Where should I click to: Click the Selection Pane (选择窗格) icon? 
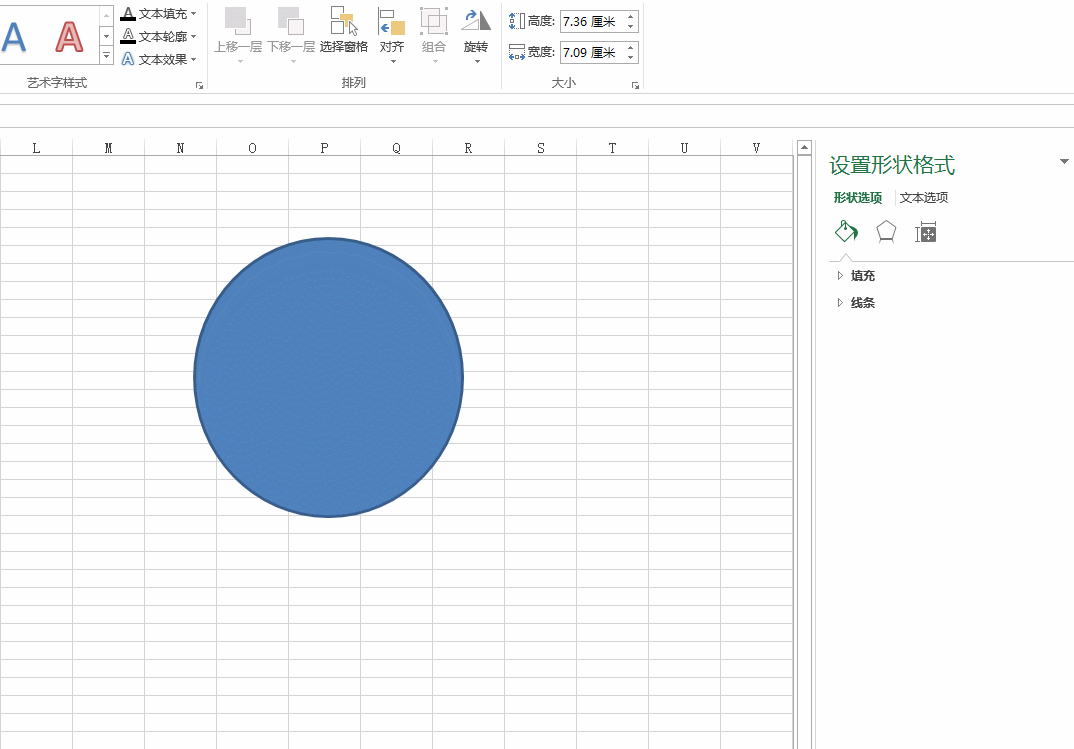344,21
